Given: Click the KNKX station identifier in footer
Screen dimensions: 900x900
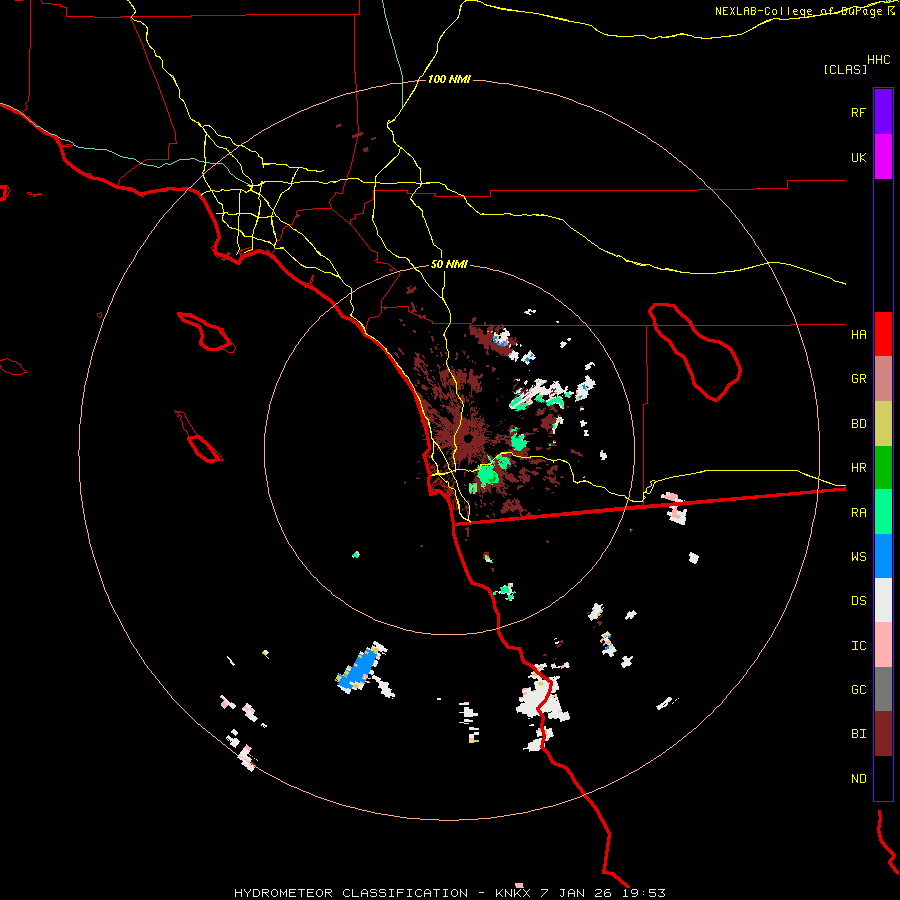Looking at the screenshot, I should 513,893.
